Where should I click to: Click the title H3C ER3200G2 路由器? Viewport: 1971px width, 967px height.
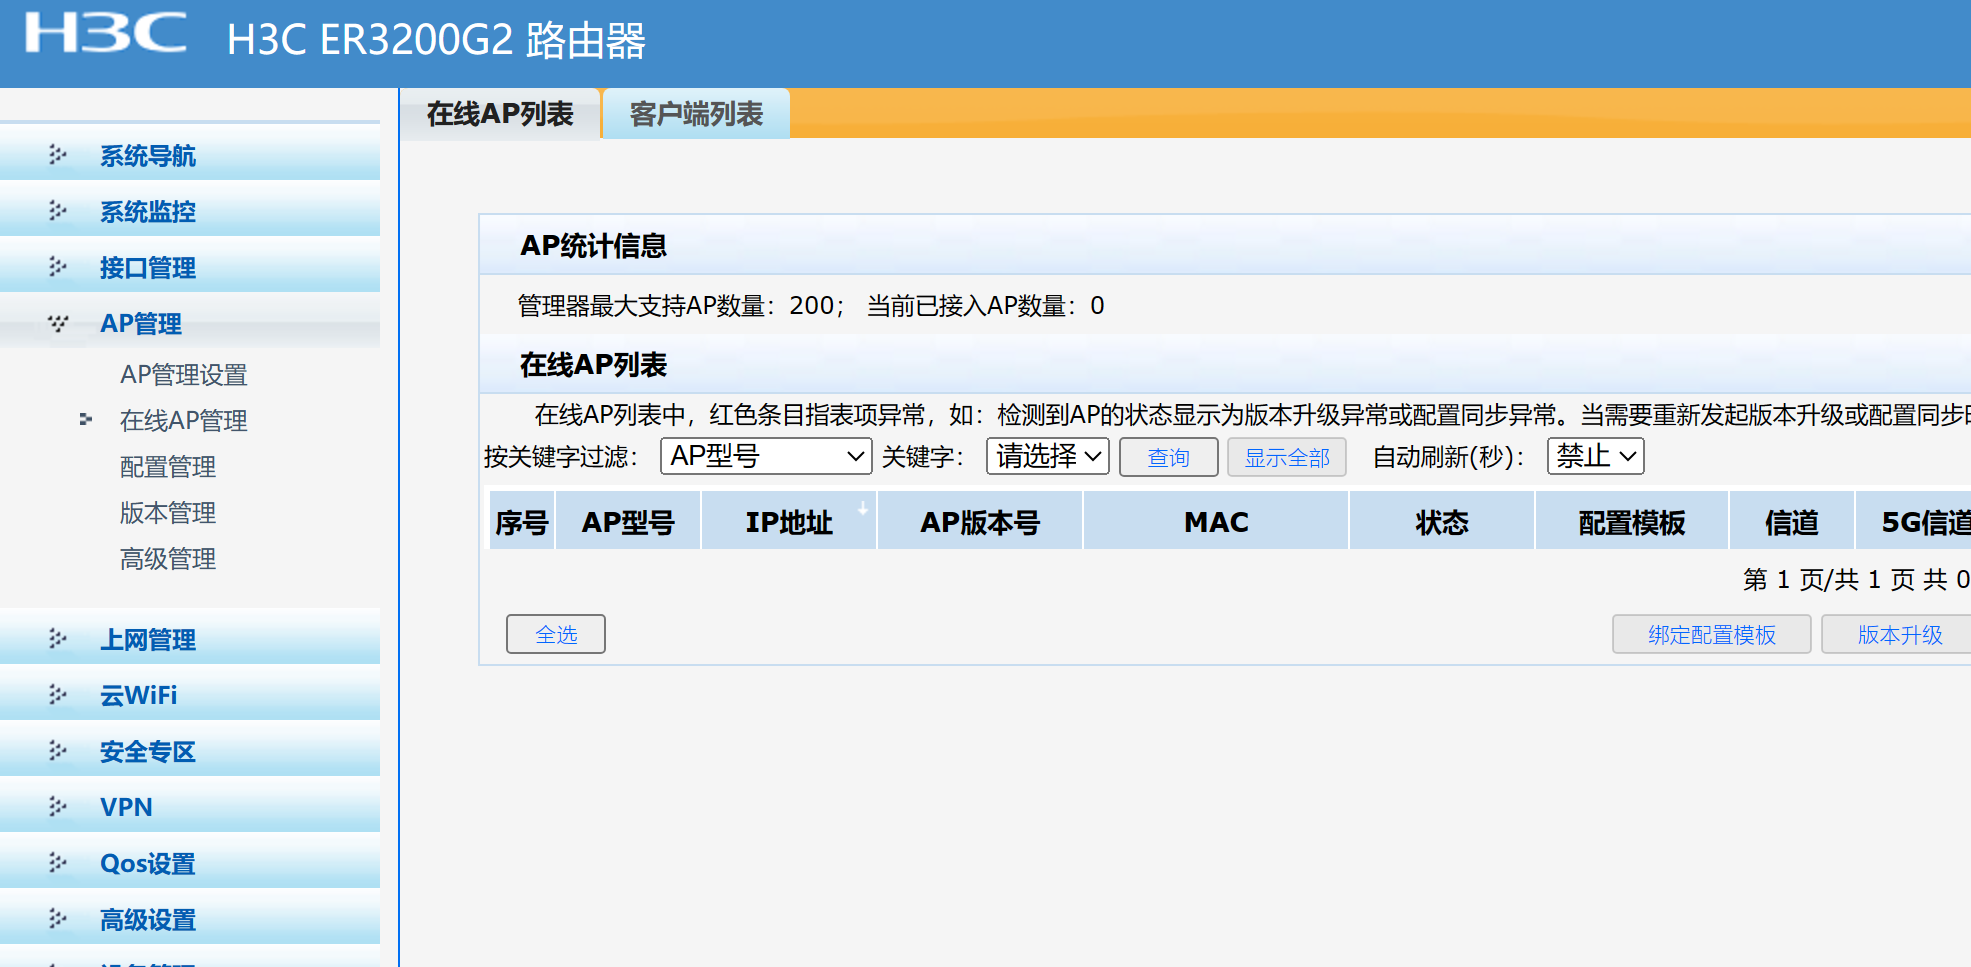coord(436,40)
